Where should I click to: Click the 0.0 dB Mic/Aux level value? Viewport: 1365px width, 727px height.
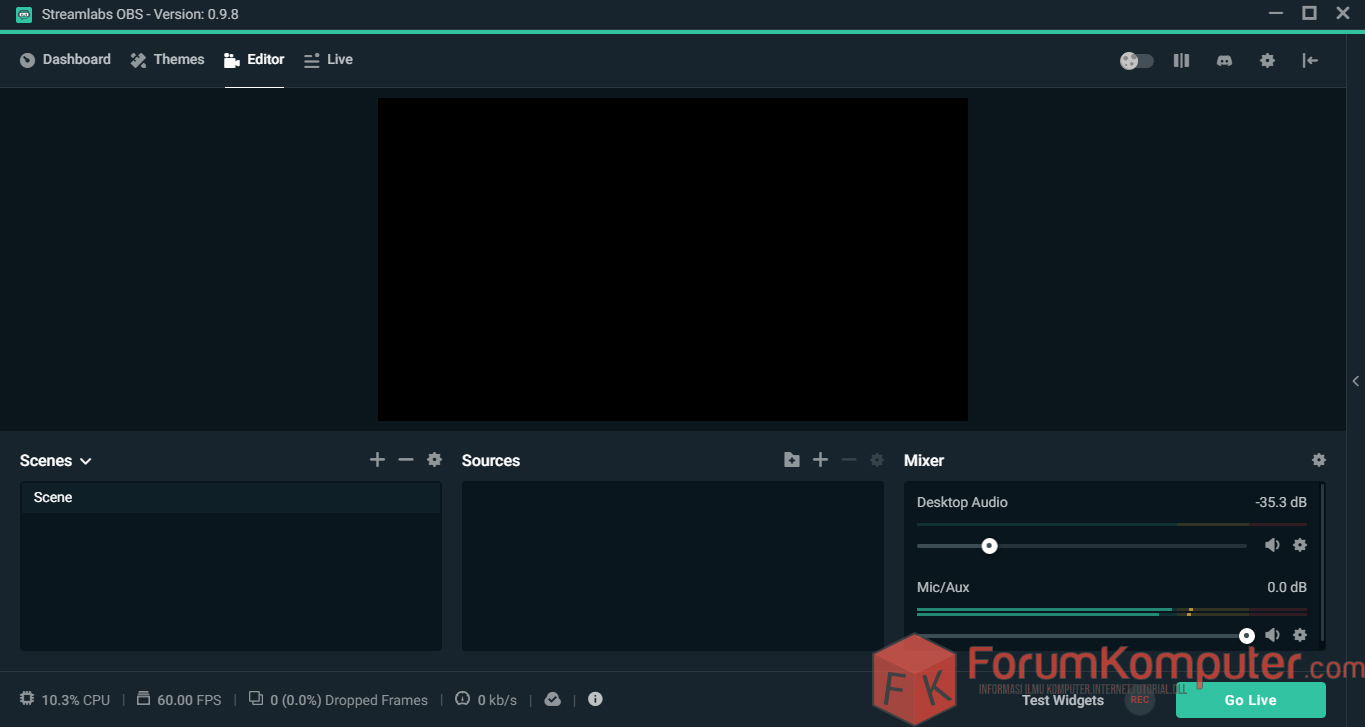pos(1287,588)
